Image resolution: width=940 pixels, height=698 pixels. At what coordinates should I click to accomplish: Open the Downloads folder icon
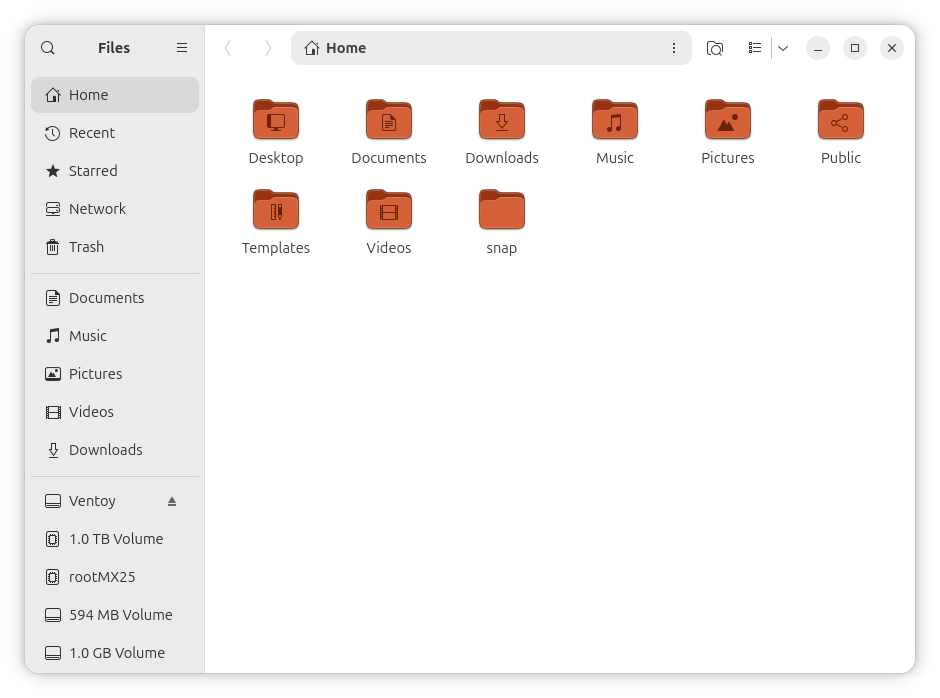(x=502, y=122)
